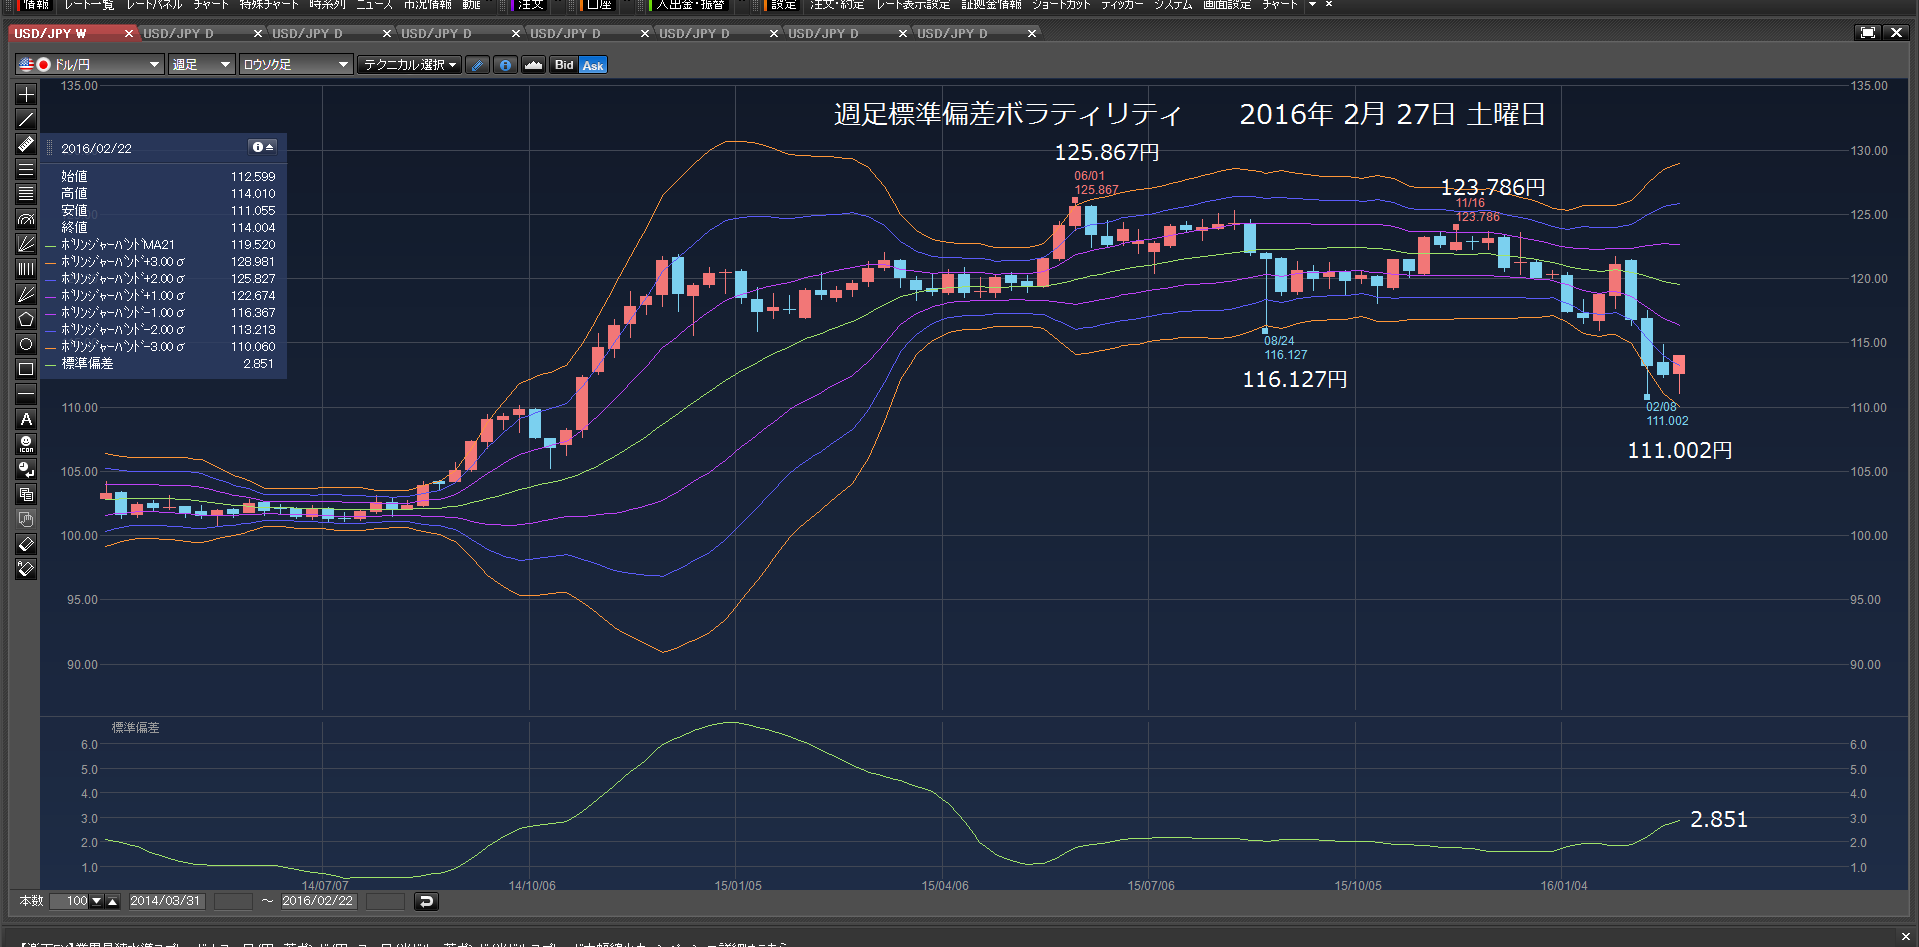Open the テクニカル選択 indicator dropdown
The image size is (1919, 947).
[x=409, y=65]
